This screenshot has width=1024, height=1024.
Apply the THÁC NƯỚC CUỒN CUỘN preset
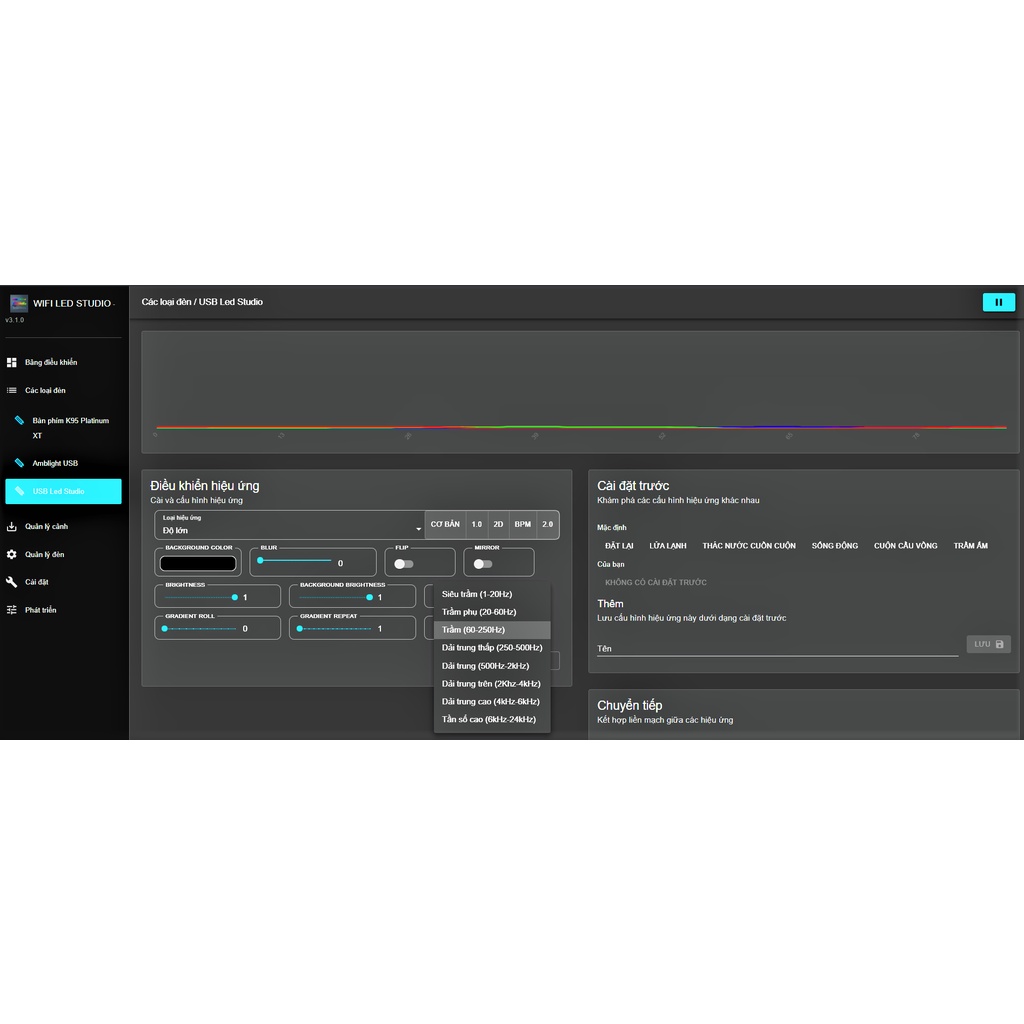(x=749, y=546)
